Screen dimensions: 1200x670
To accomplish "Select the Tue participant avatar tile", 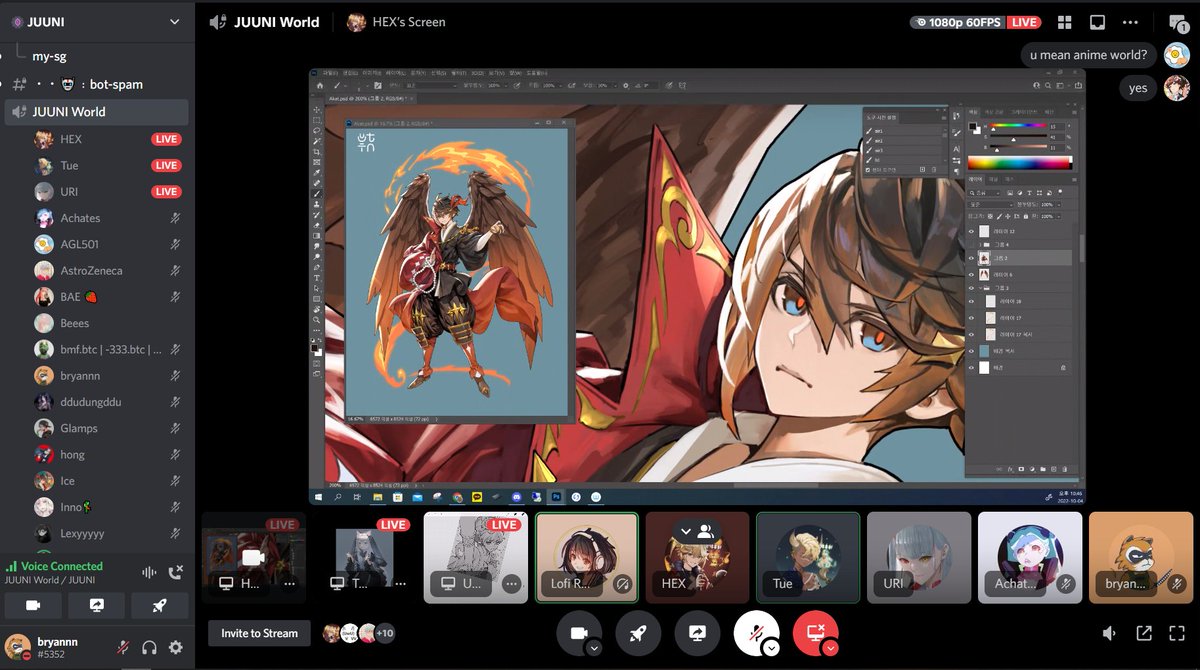I will click(807, 558).
